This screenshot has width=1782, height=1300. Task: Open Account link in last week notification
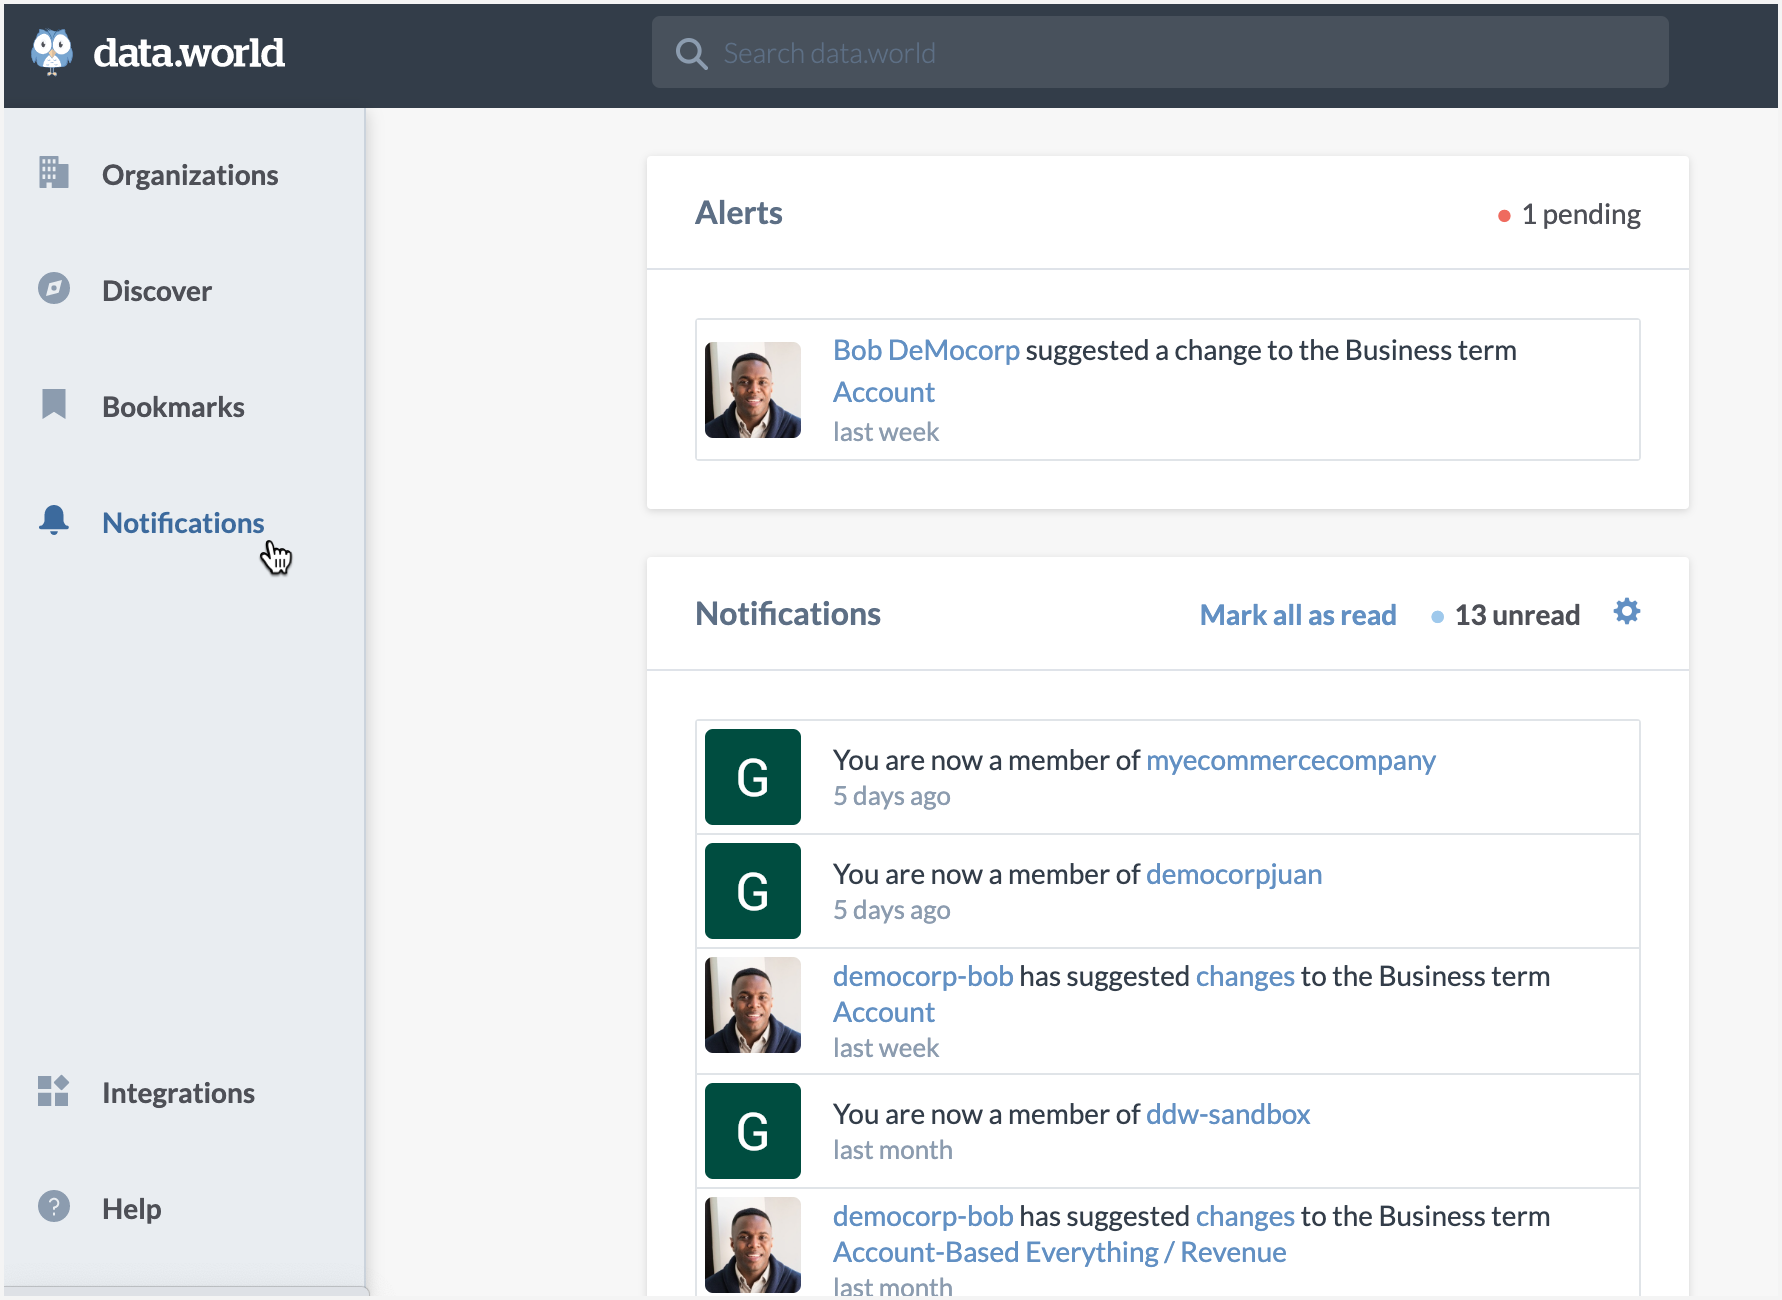click(884, 1012)
